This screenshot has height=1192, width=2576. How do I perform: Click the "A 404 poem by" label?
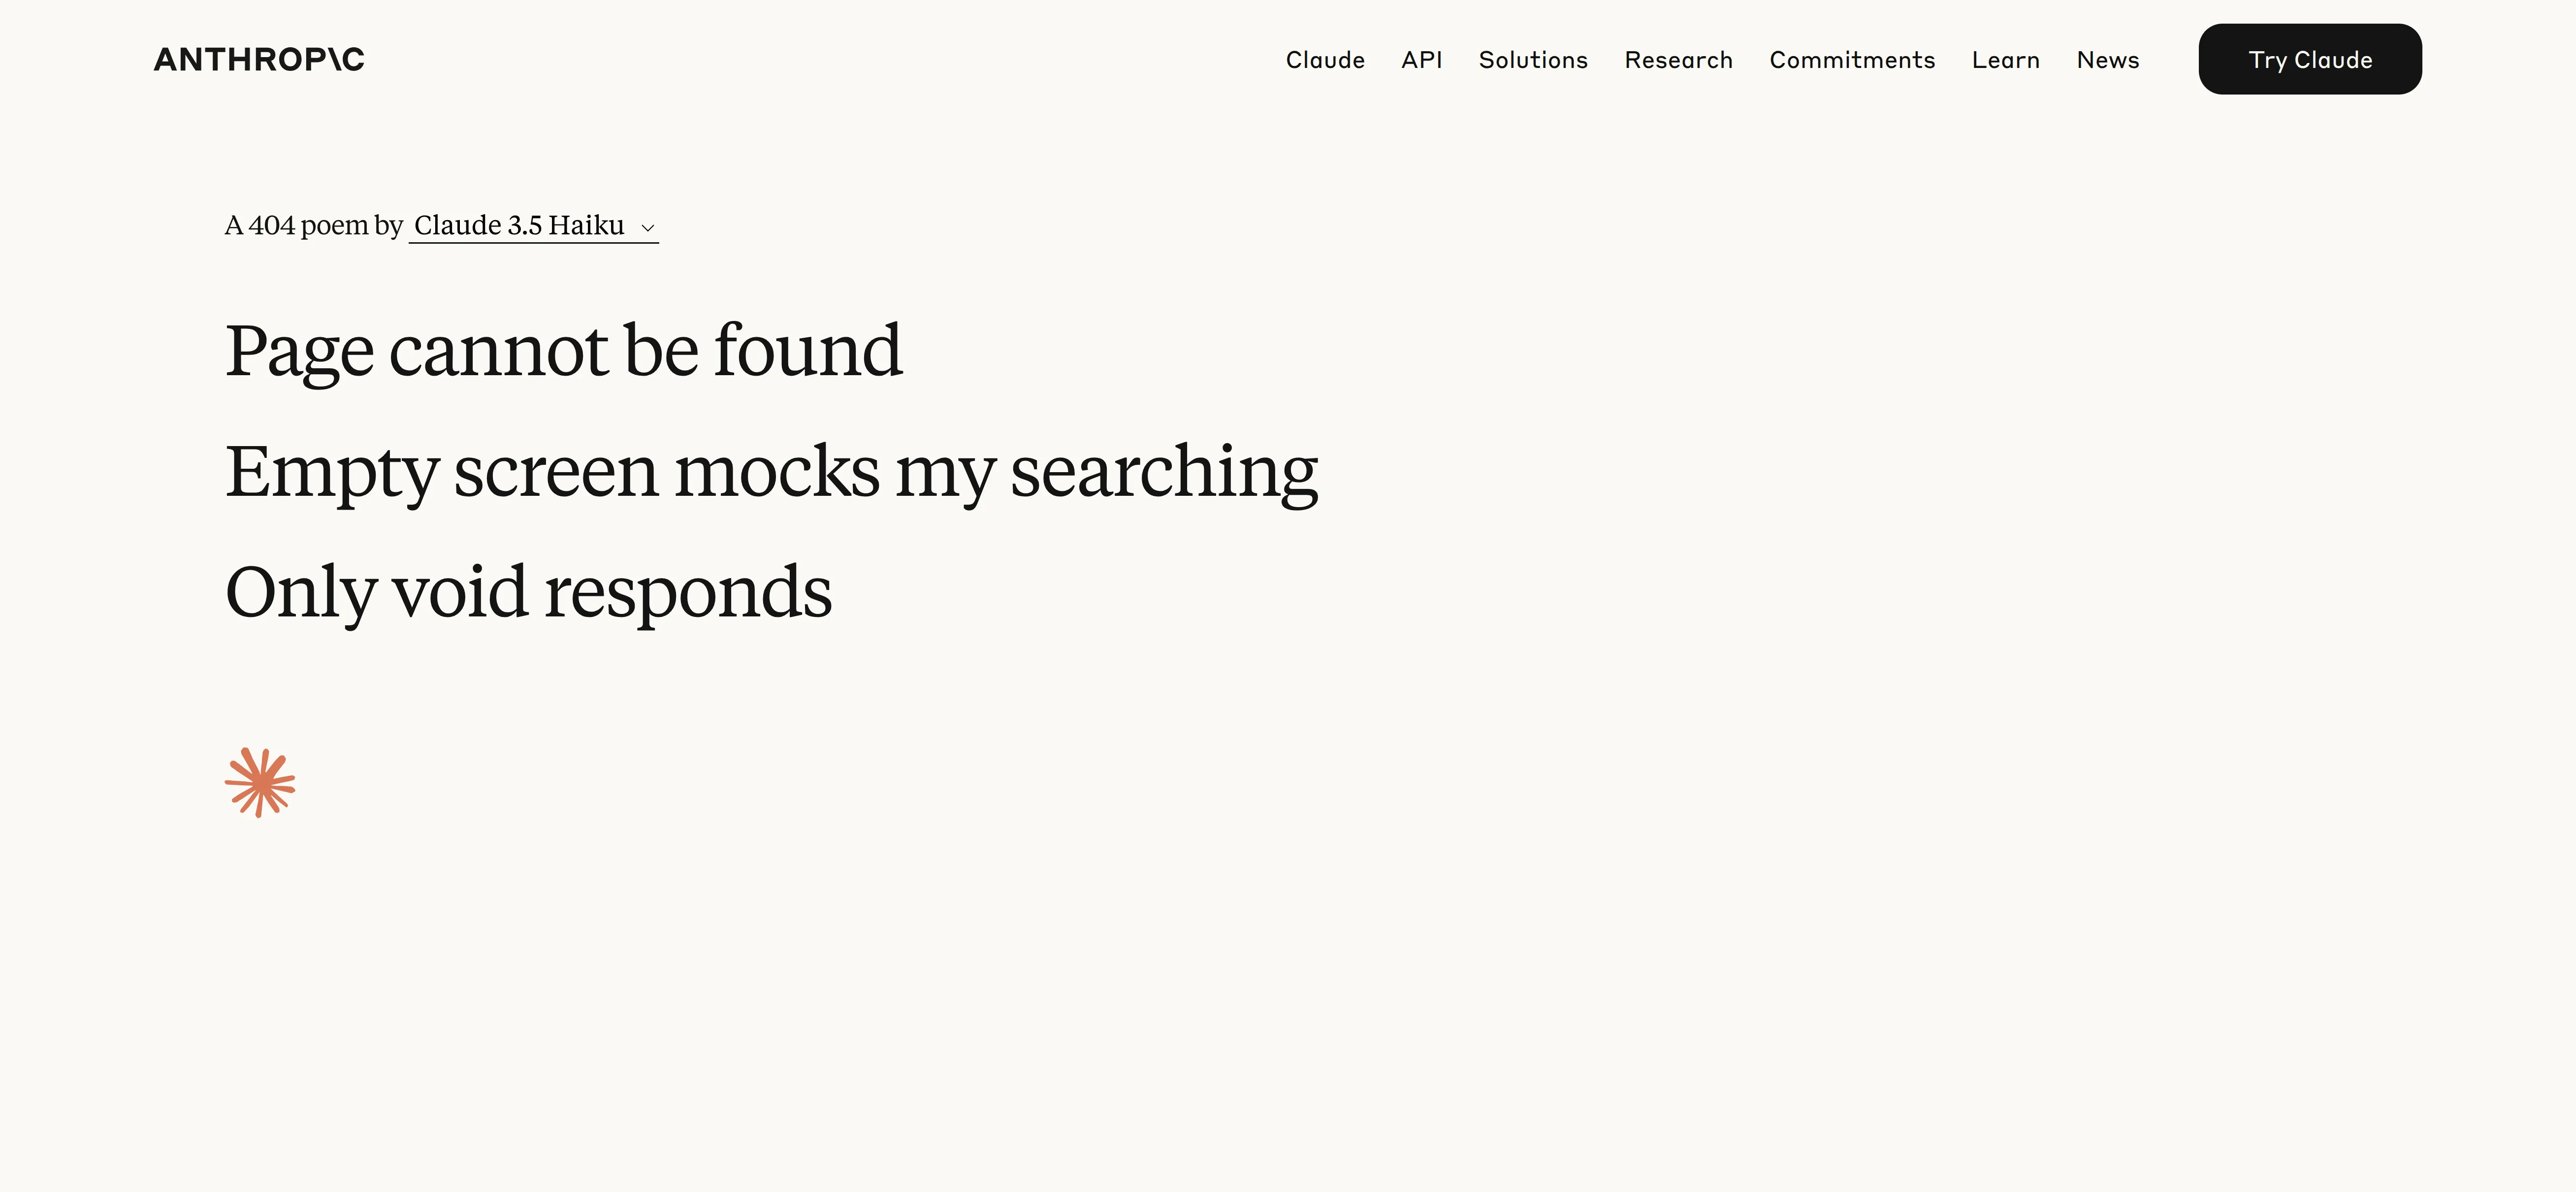tap(313, 226)
